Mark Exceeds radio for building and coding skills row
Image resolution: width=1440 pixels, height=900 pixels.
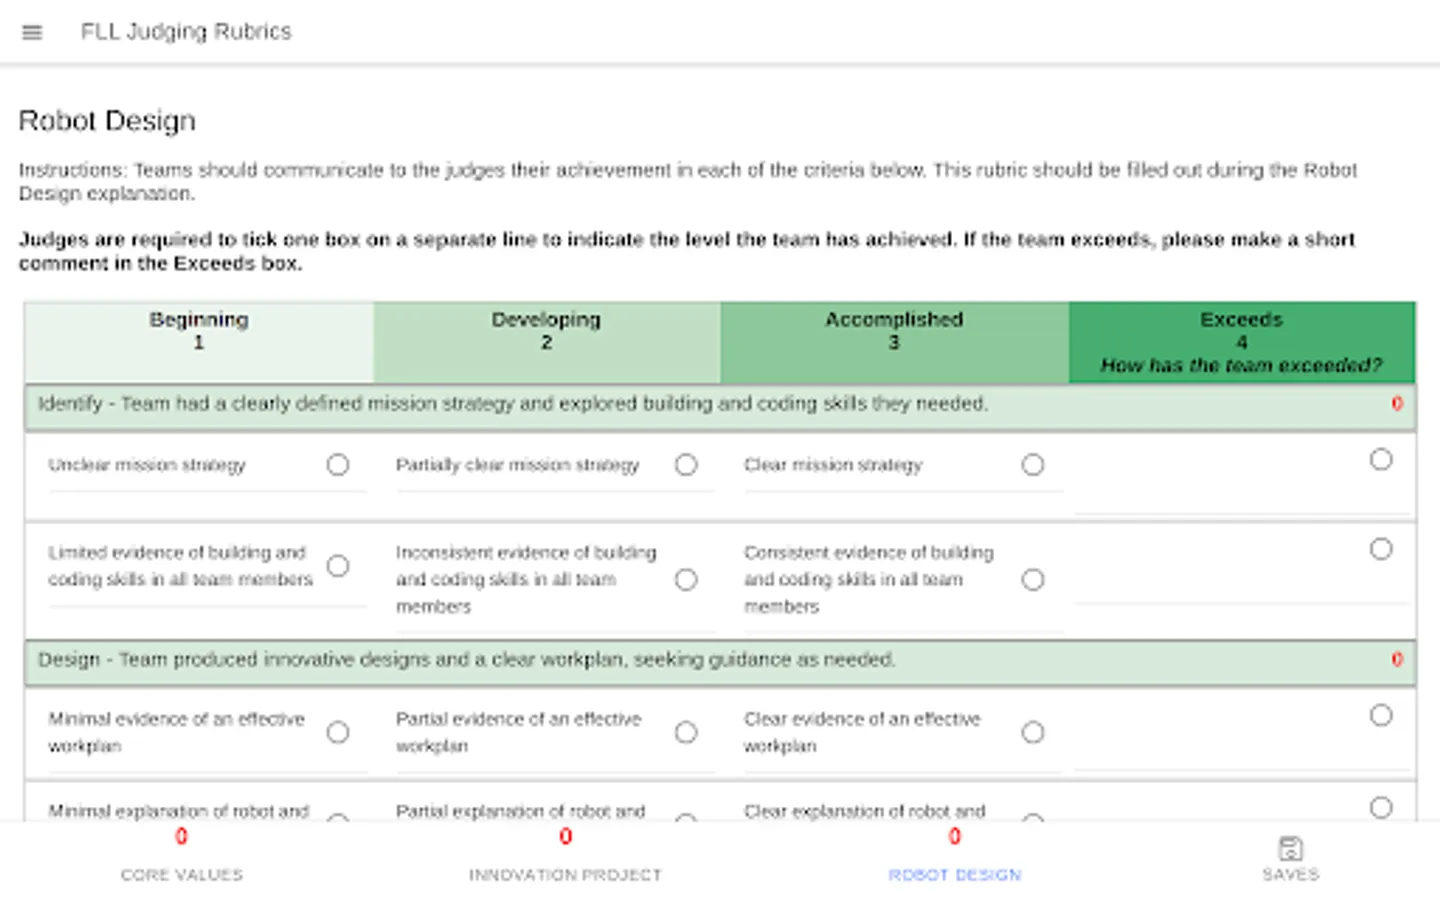tap(1381, 549)
